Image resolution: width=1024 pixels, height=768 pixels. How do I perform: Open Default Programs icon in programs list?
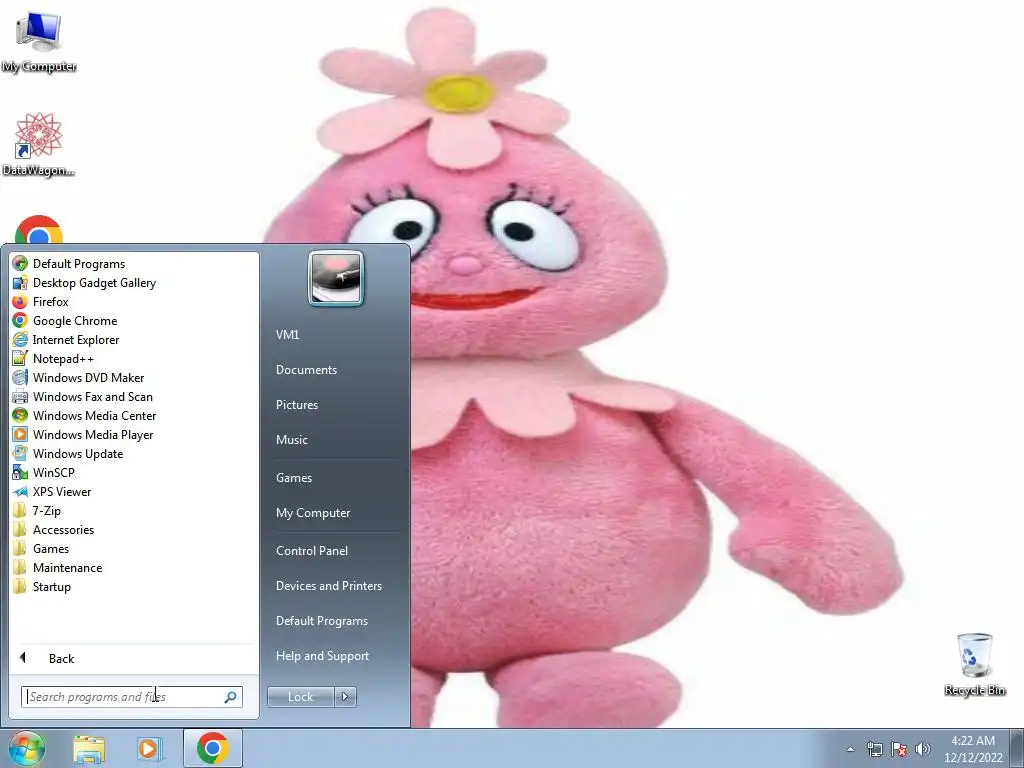(20, 264)
